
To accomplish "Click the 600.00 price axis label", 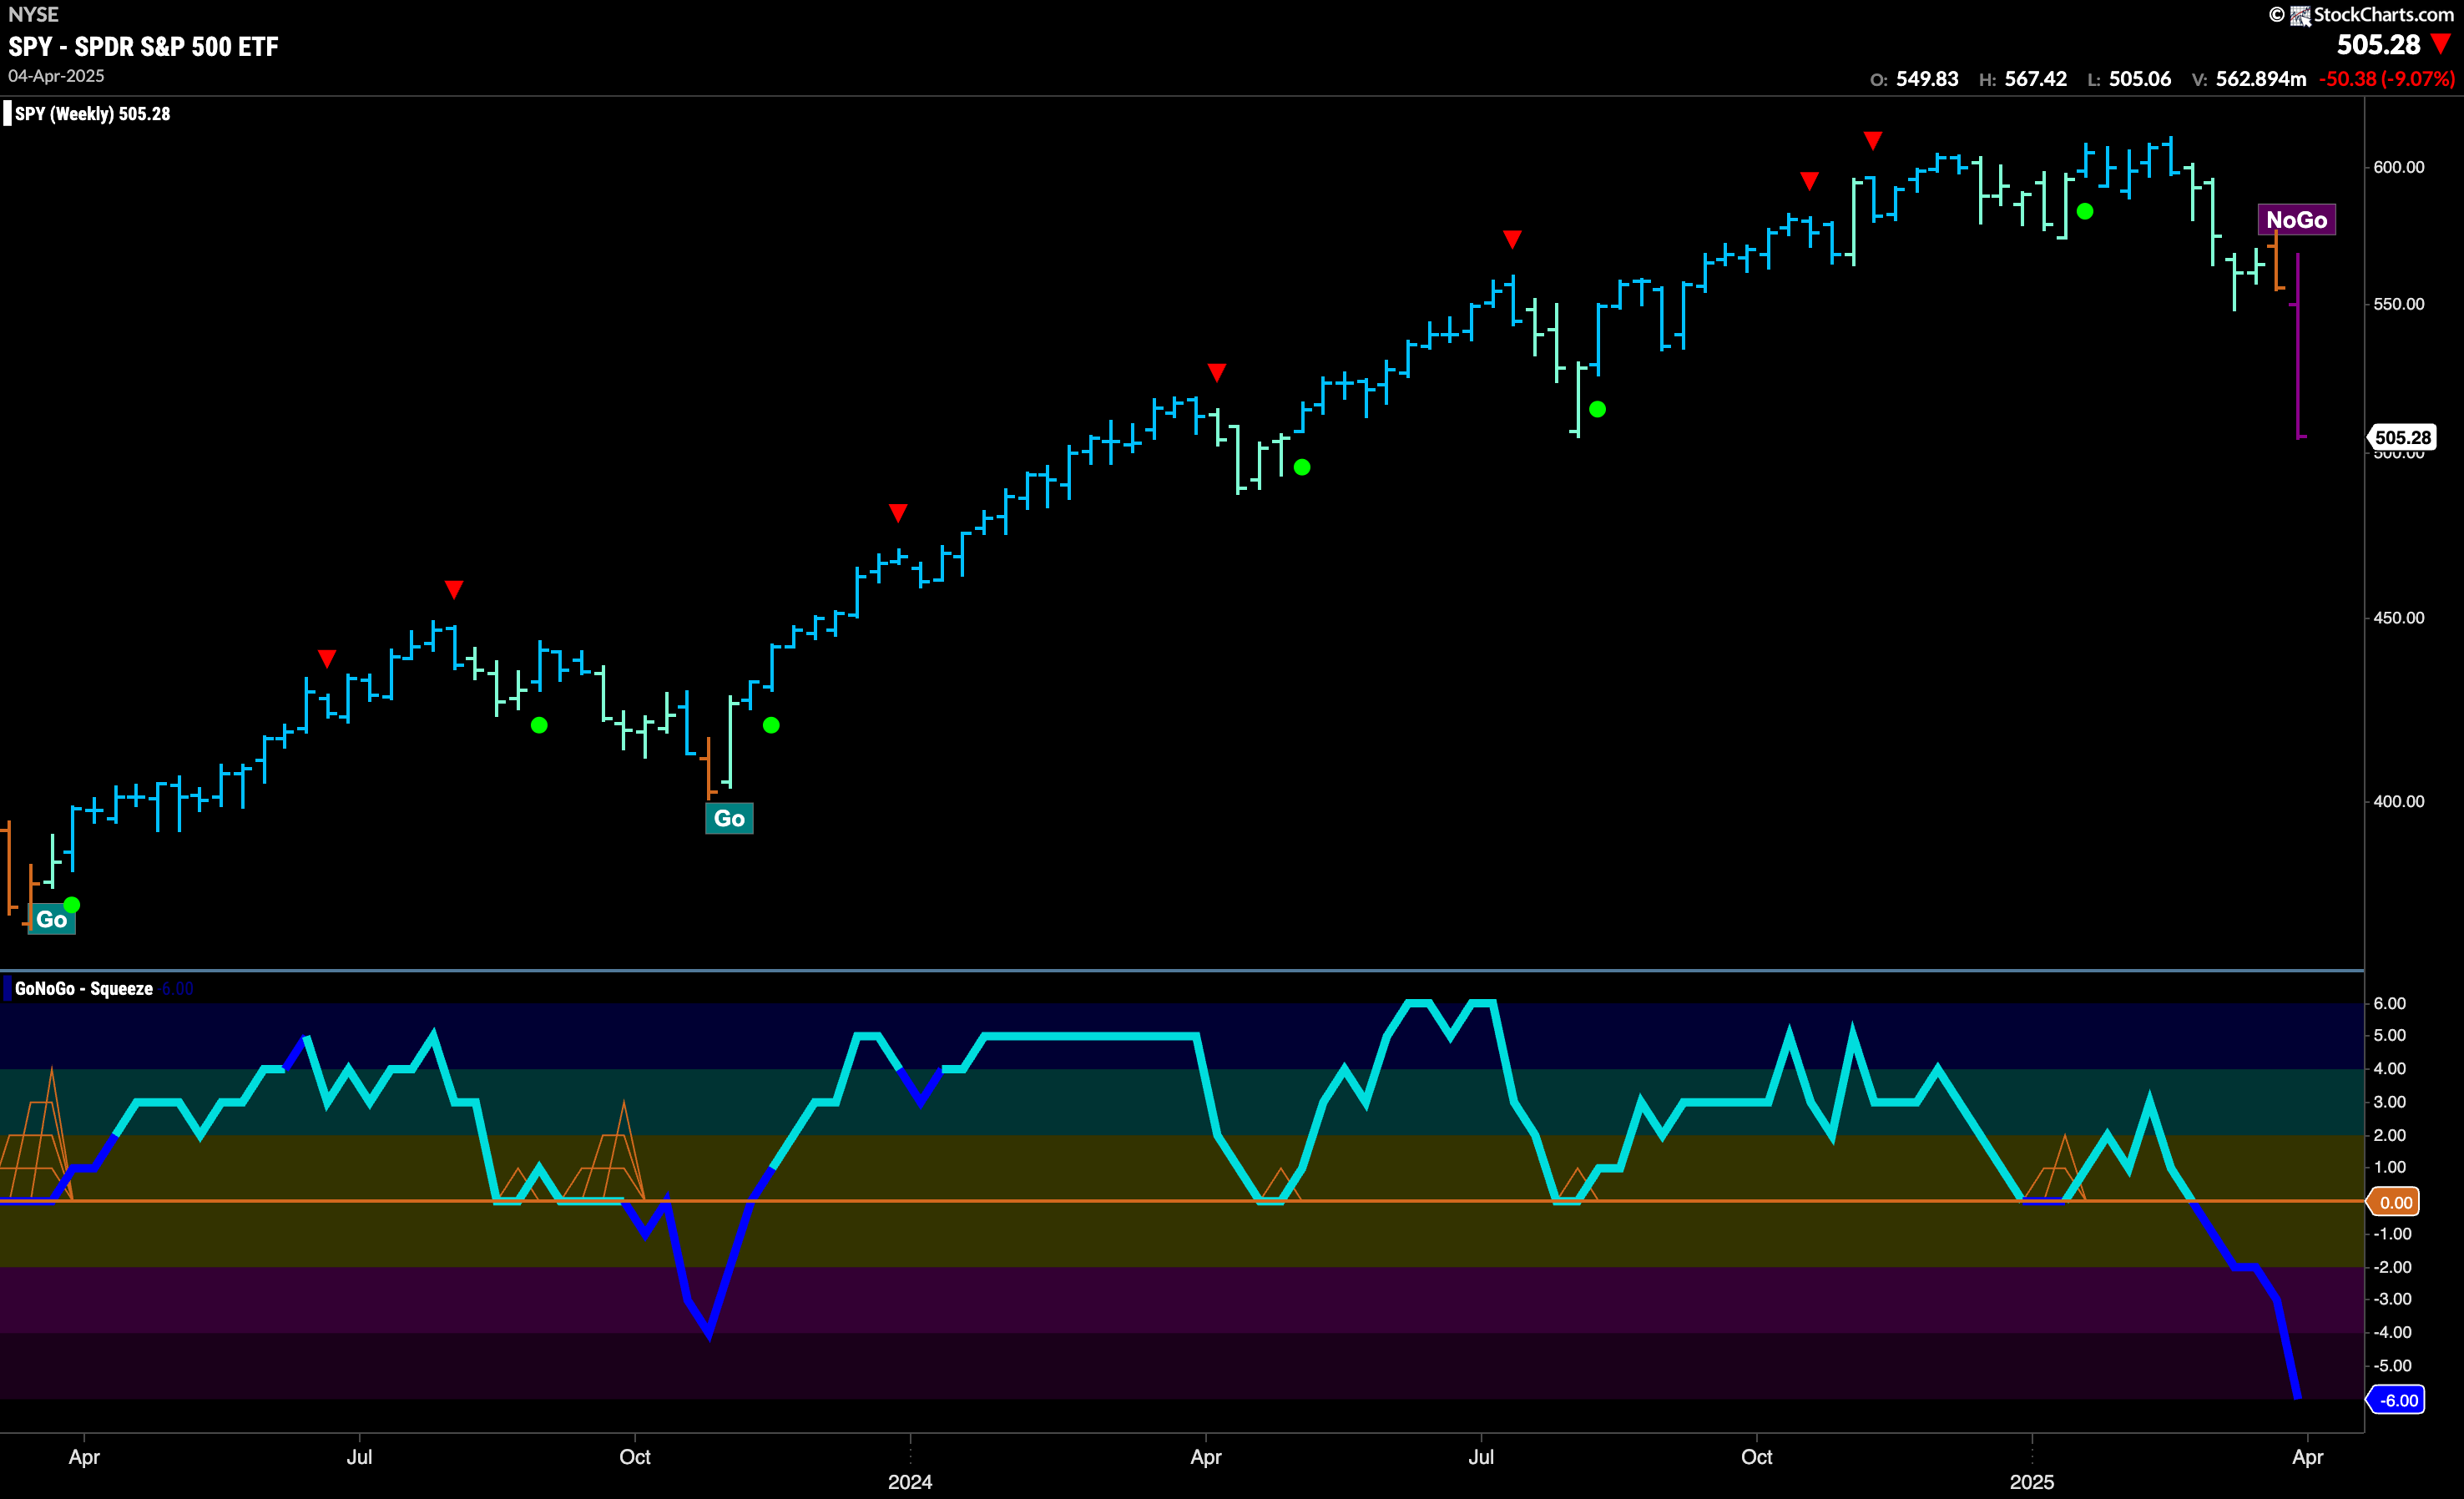I will coord(2398,167).
